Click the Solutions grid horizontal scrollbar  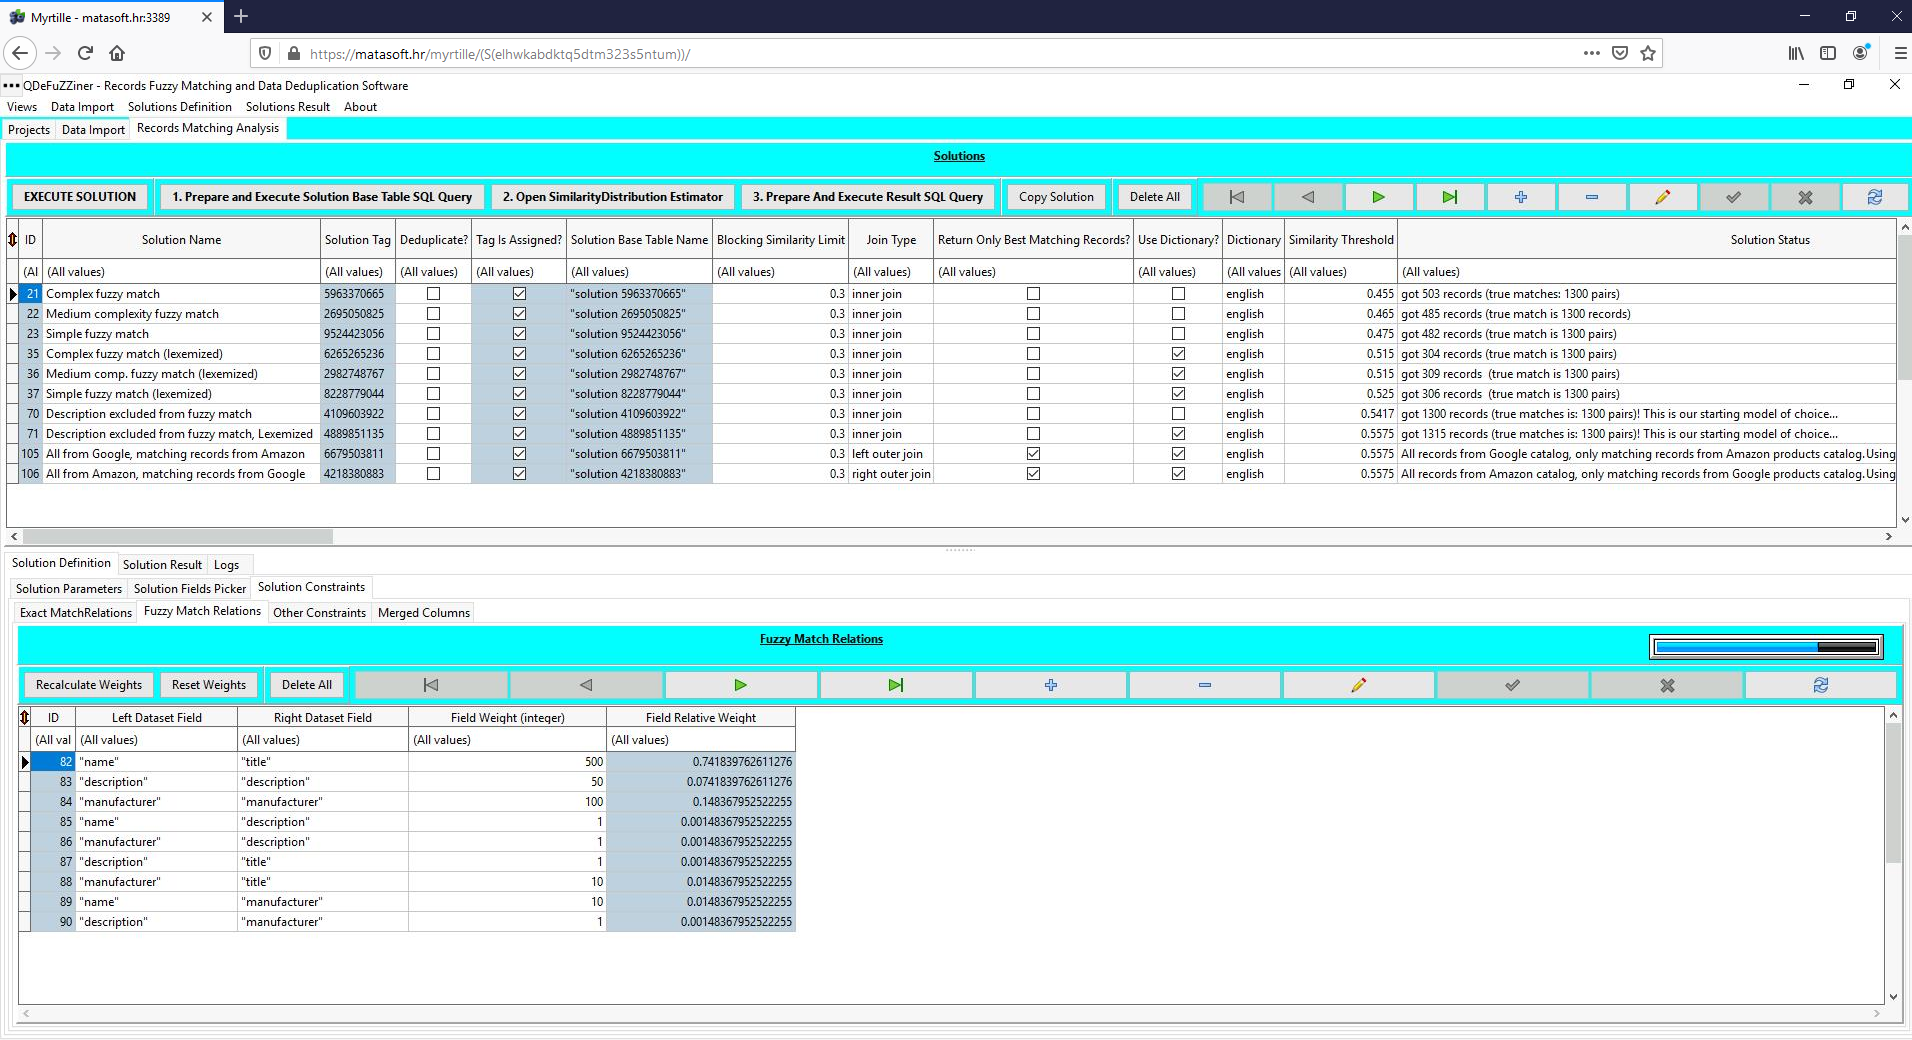click(x=178, y=537)
